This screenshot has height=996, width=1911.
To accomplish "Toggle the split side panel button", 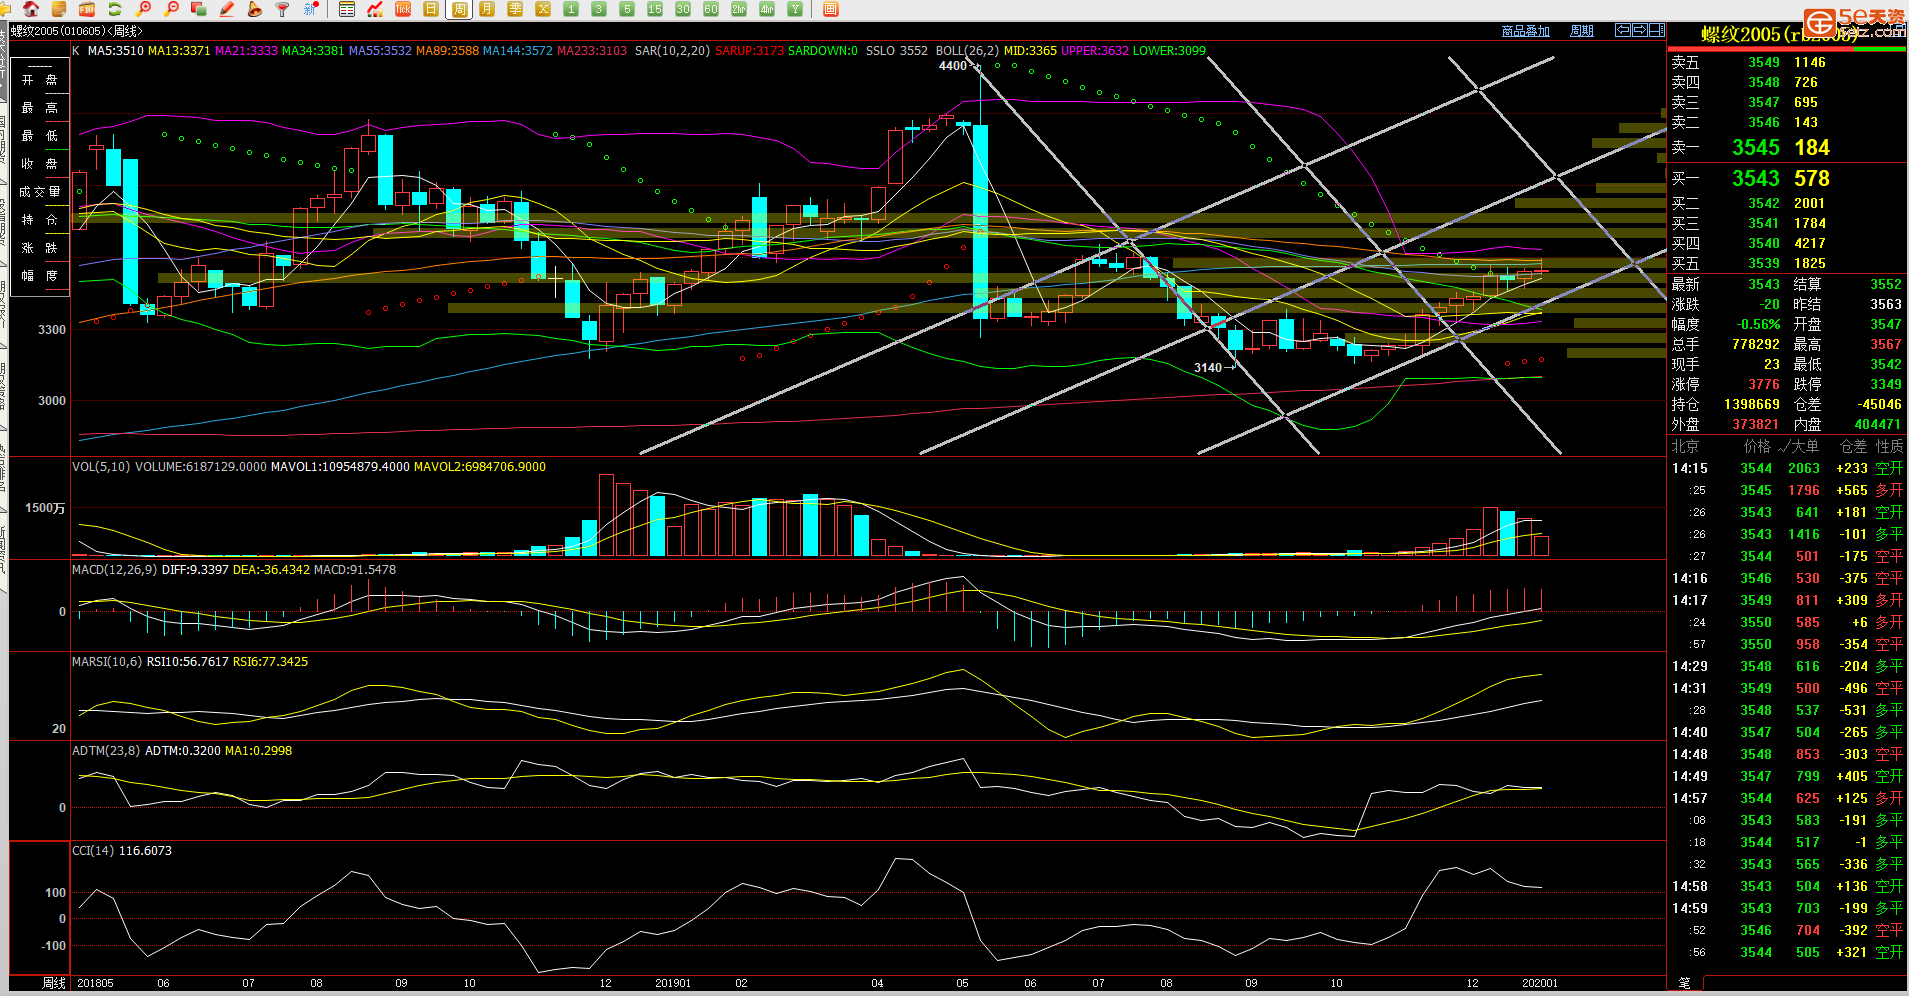I will click(x=1655, y=31).
